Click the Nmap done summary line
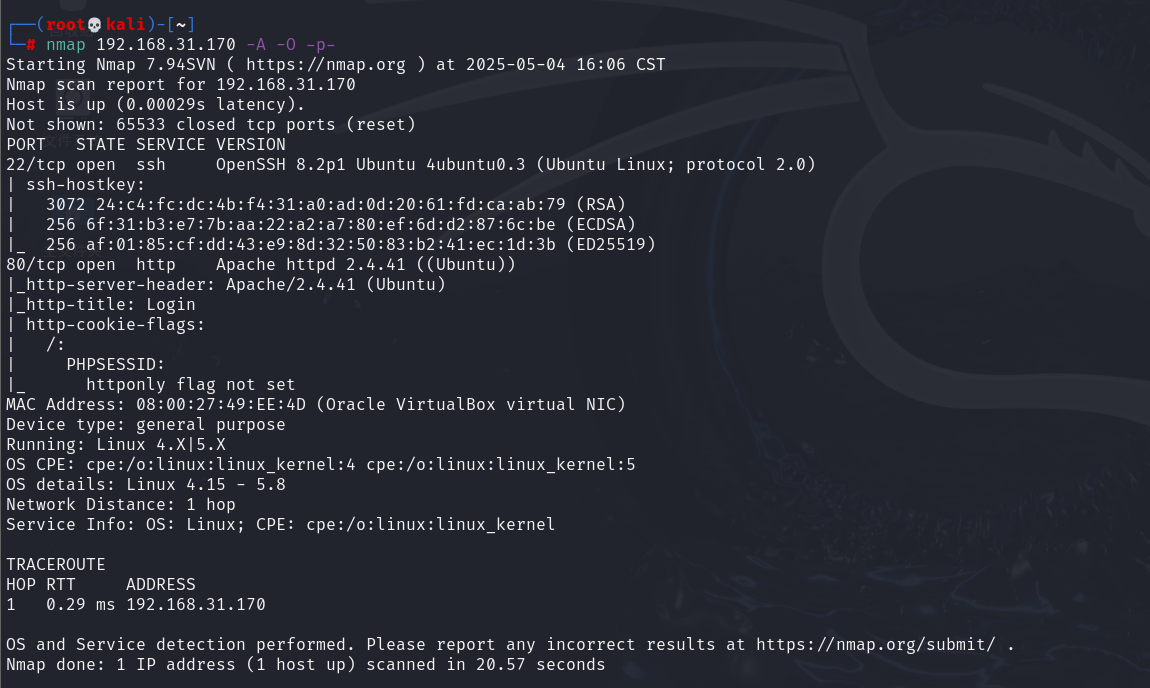The width and height of the screenshot is (1150, 688). pos(306,665)
